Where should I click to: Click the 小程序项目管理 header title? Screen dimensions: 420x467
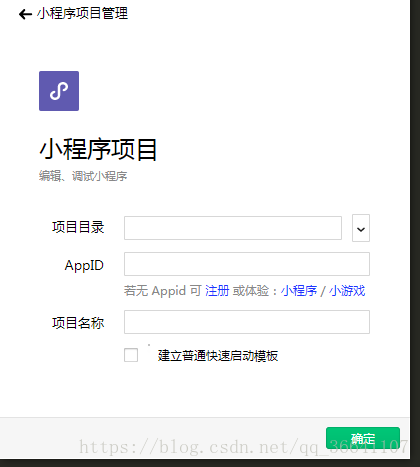pos(82,14)
